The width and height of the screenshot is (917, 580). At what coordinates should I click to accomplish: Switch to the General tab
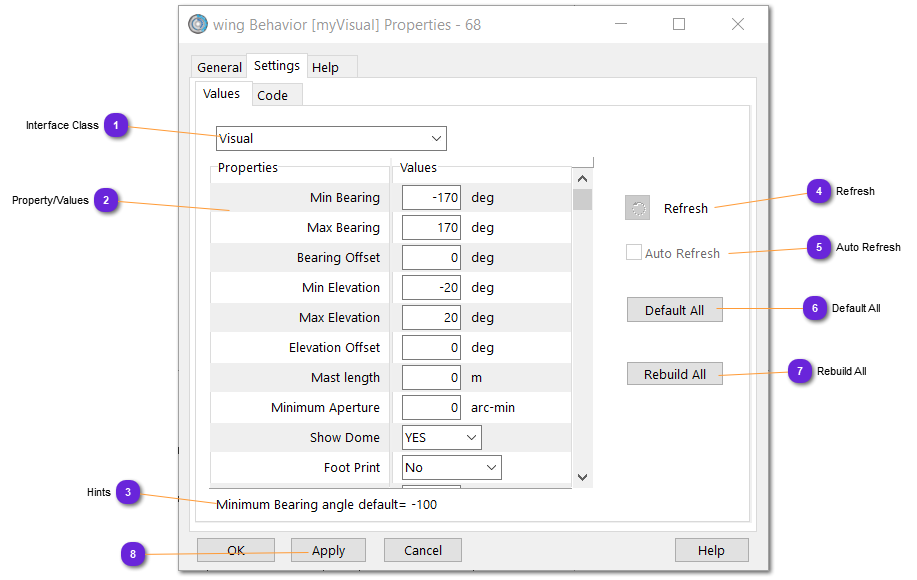[219, 67]
